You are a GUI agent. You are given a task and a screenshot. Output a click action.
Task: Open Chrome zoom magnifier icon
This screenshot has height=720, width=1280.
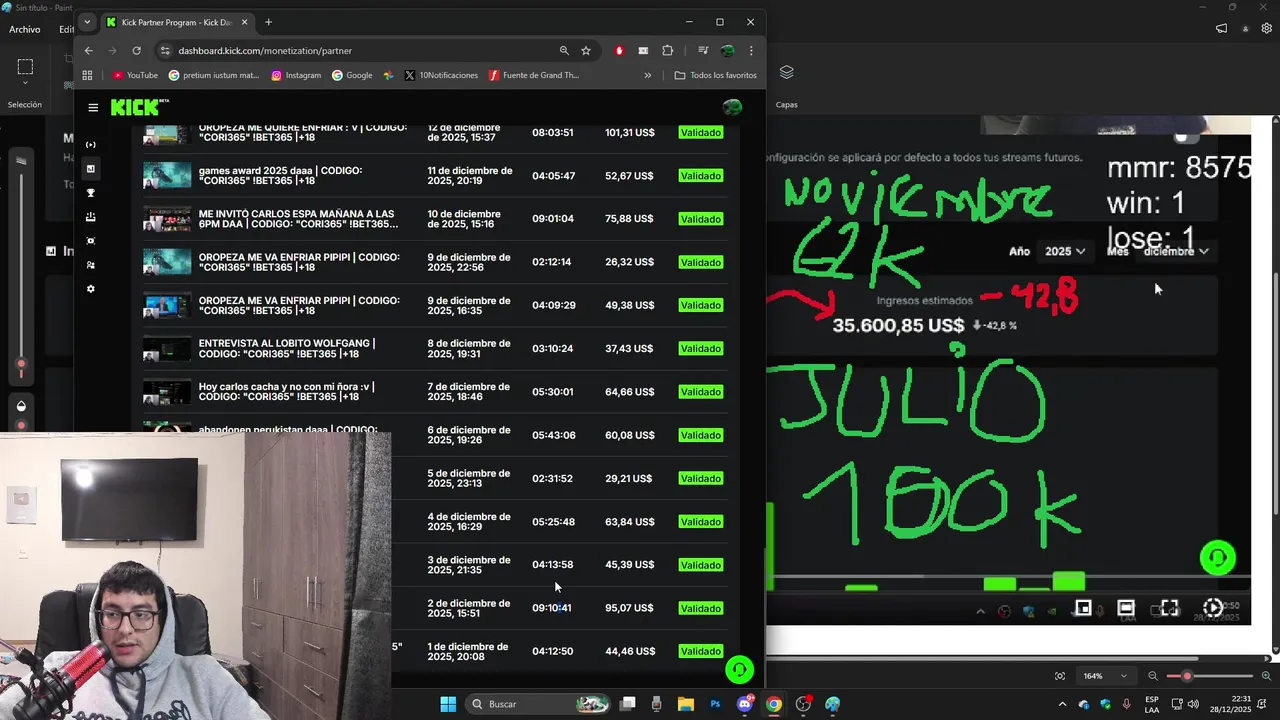[x=564, y=50]
